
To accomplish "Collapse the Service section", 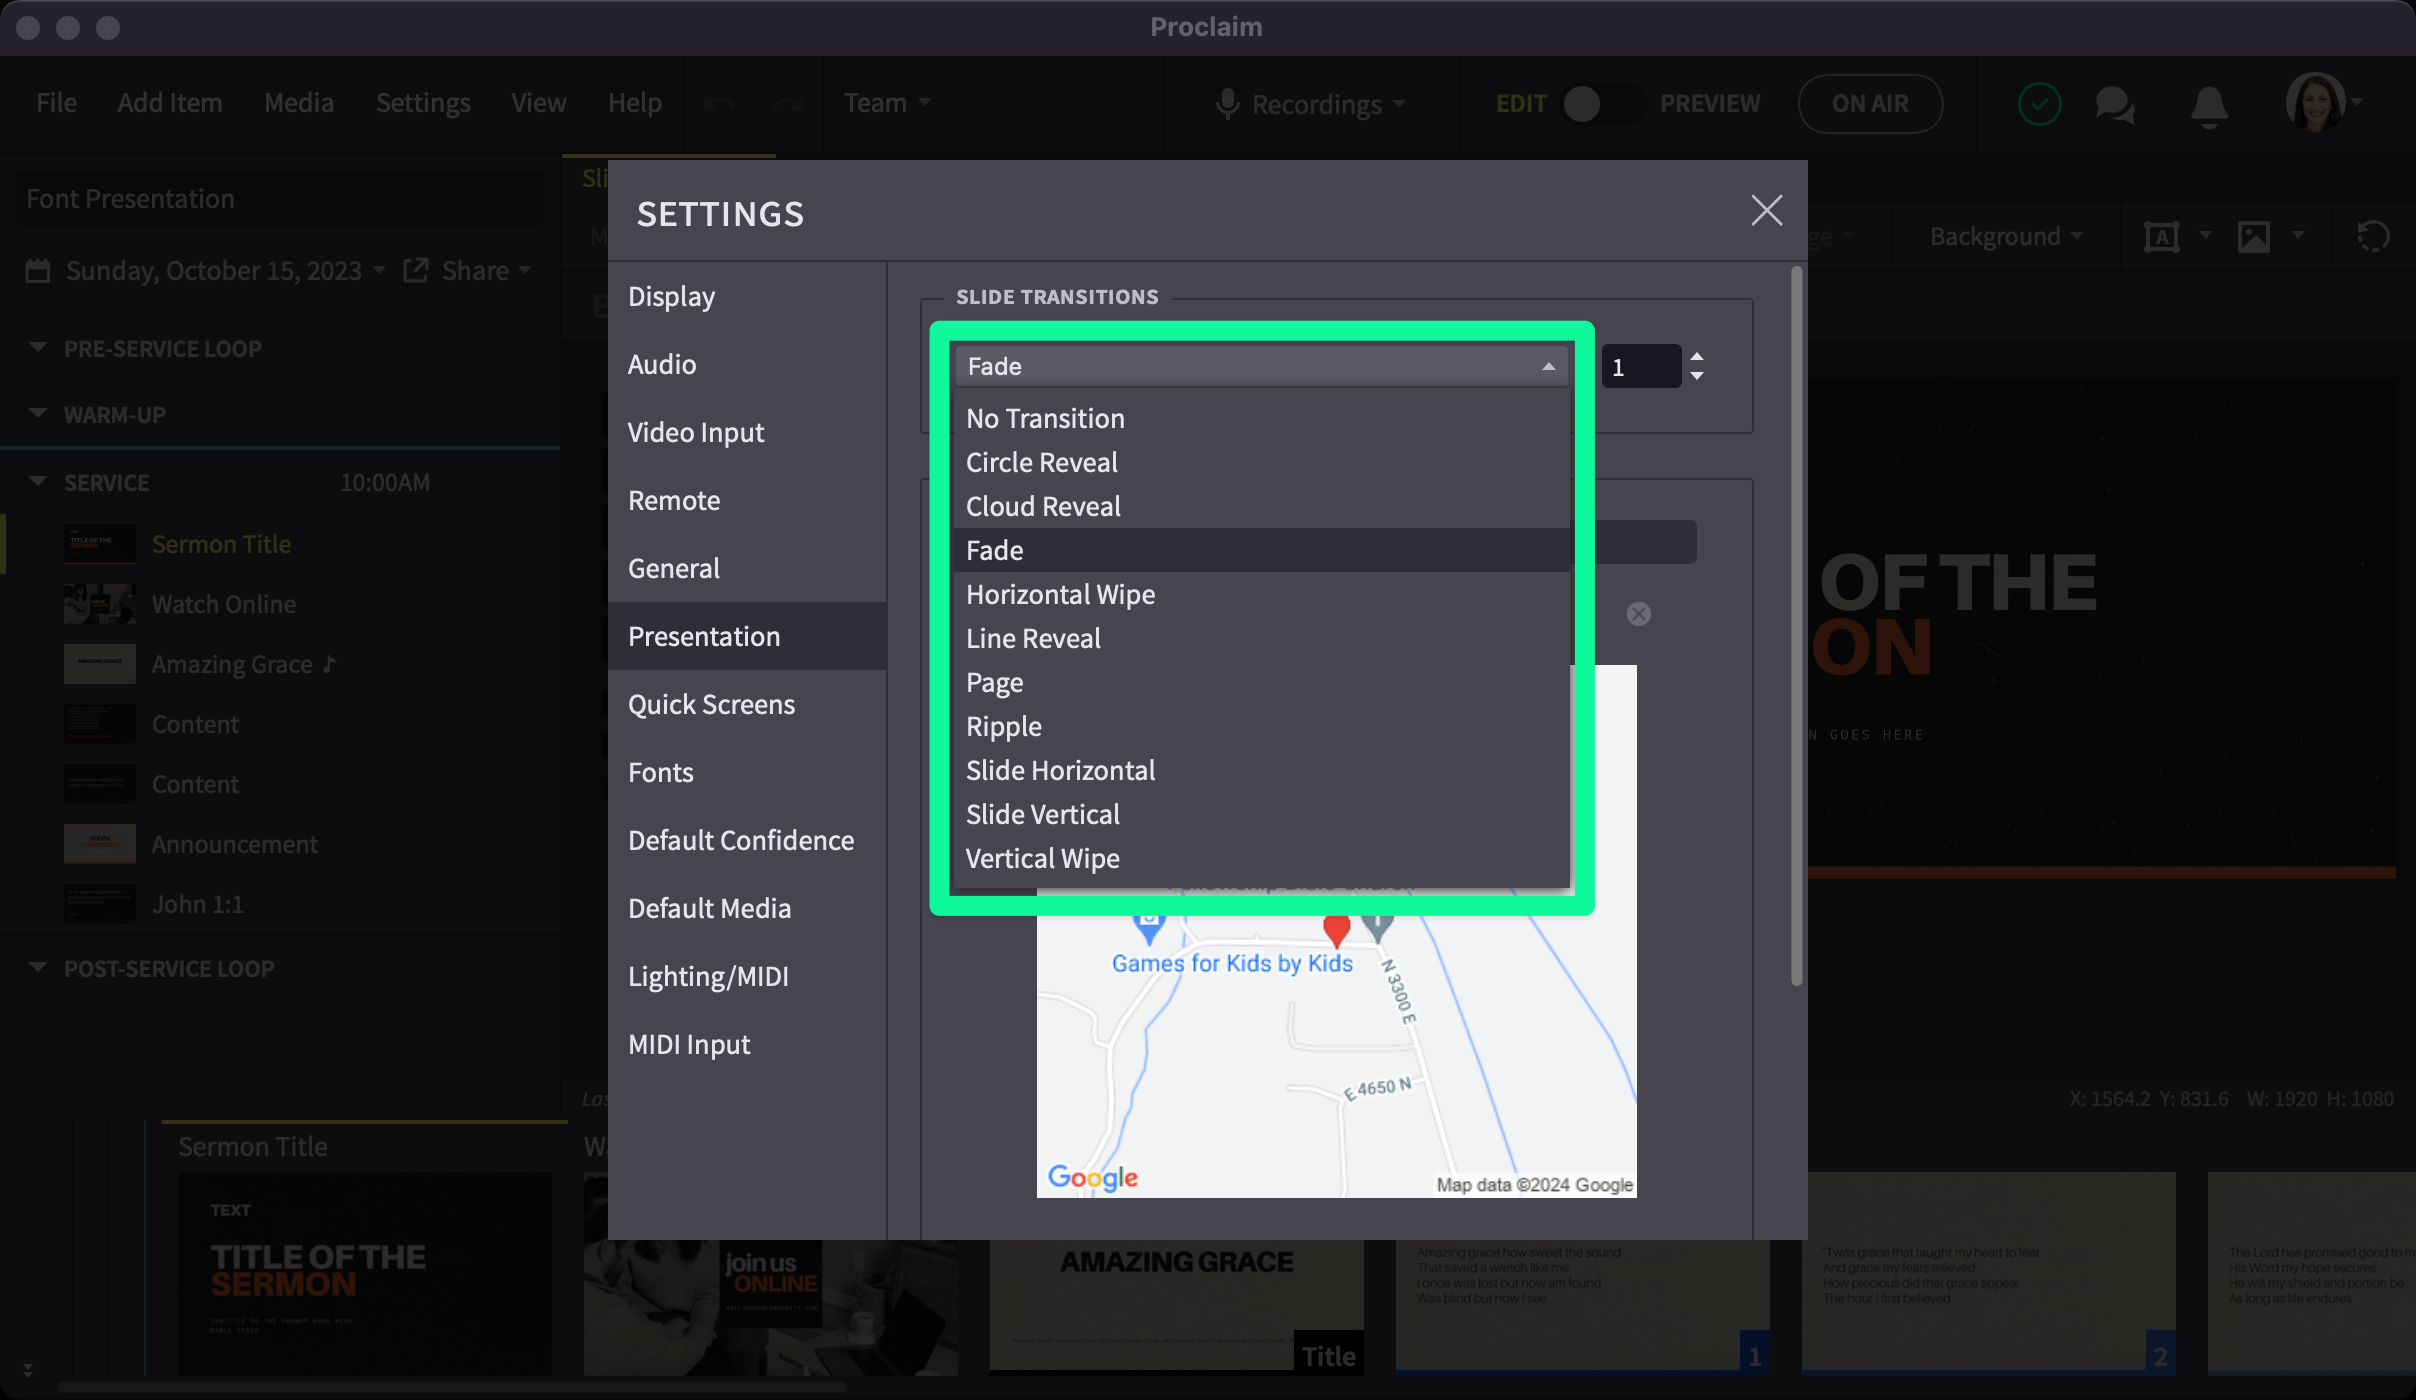I will coord(38,481).
